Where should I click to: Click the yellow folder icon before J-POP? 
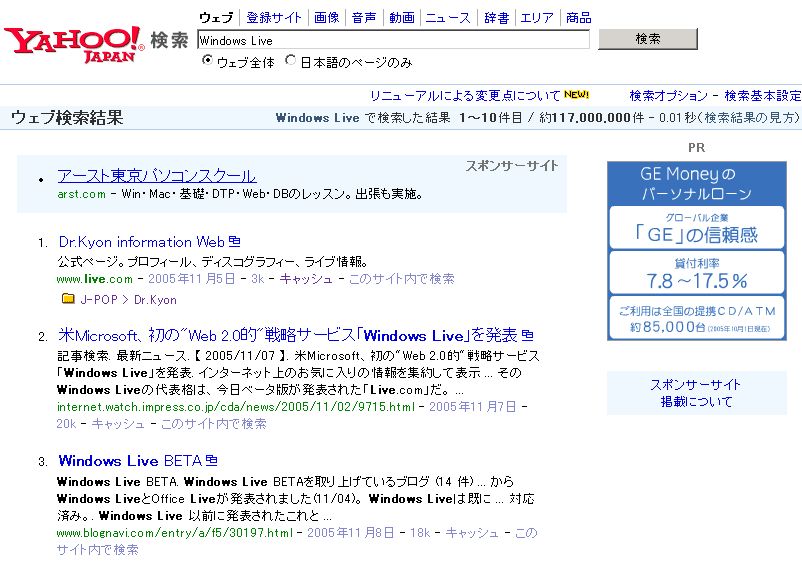(x=68, y=298)
